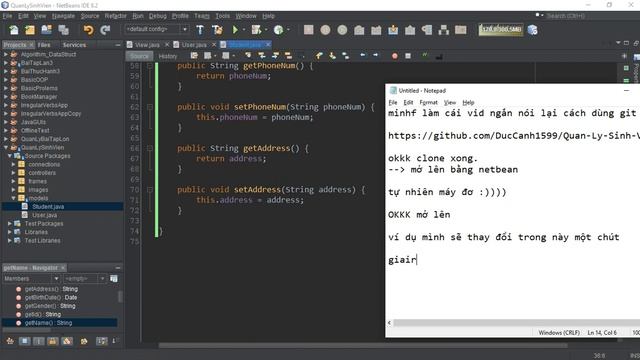This screenshot has height=360, width=640.
Task: Collapse the Source Packages node
Action: coord(10,156)
